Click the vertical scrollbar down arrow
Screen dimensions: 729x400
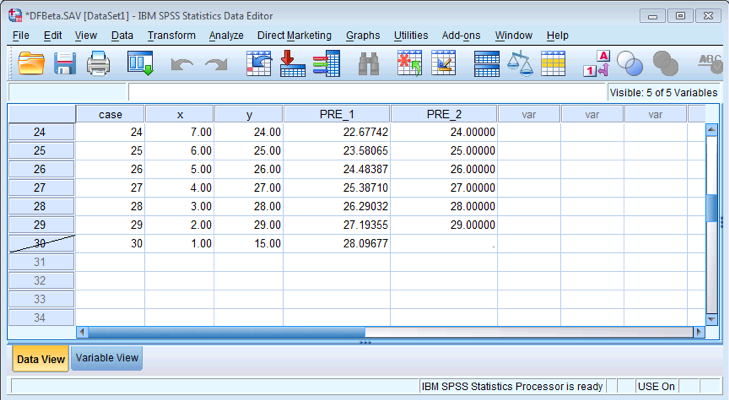[x=712, y=319]
